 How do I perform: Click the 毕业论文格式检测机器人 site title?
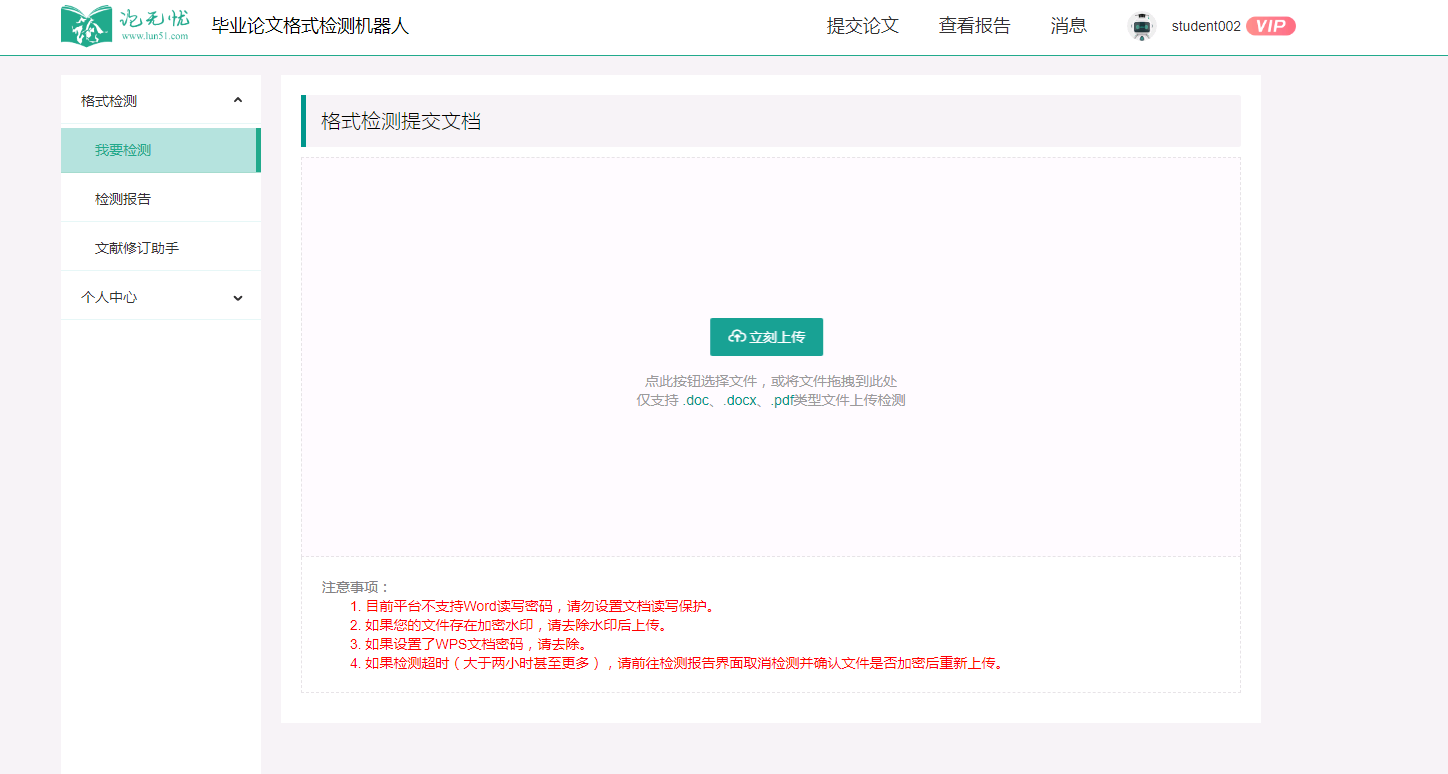coord(310,26)
